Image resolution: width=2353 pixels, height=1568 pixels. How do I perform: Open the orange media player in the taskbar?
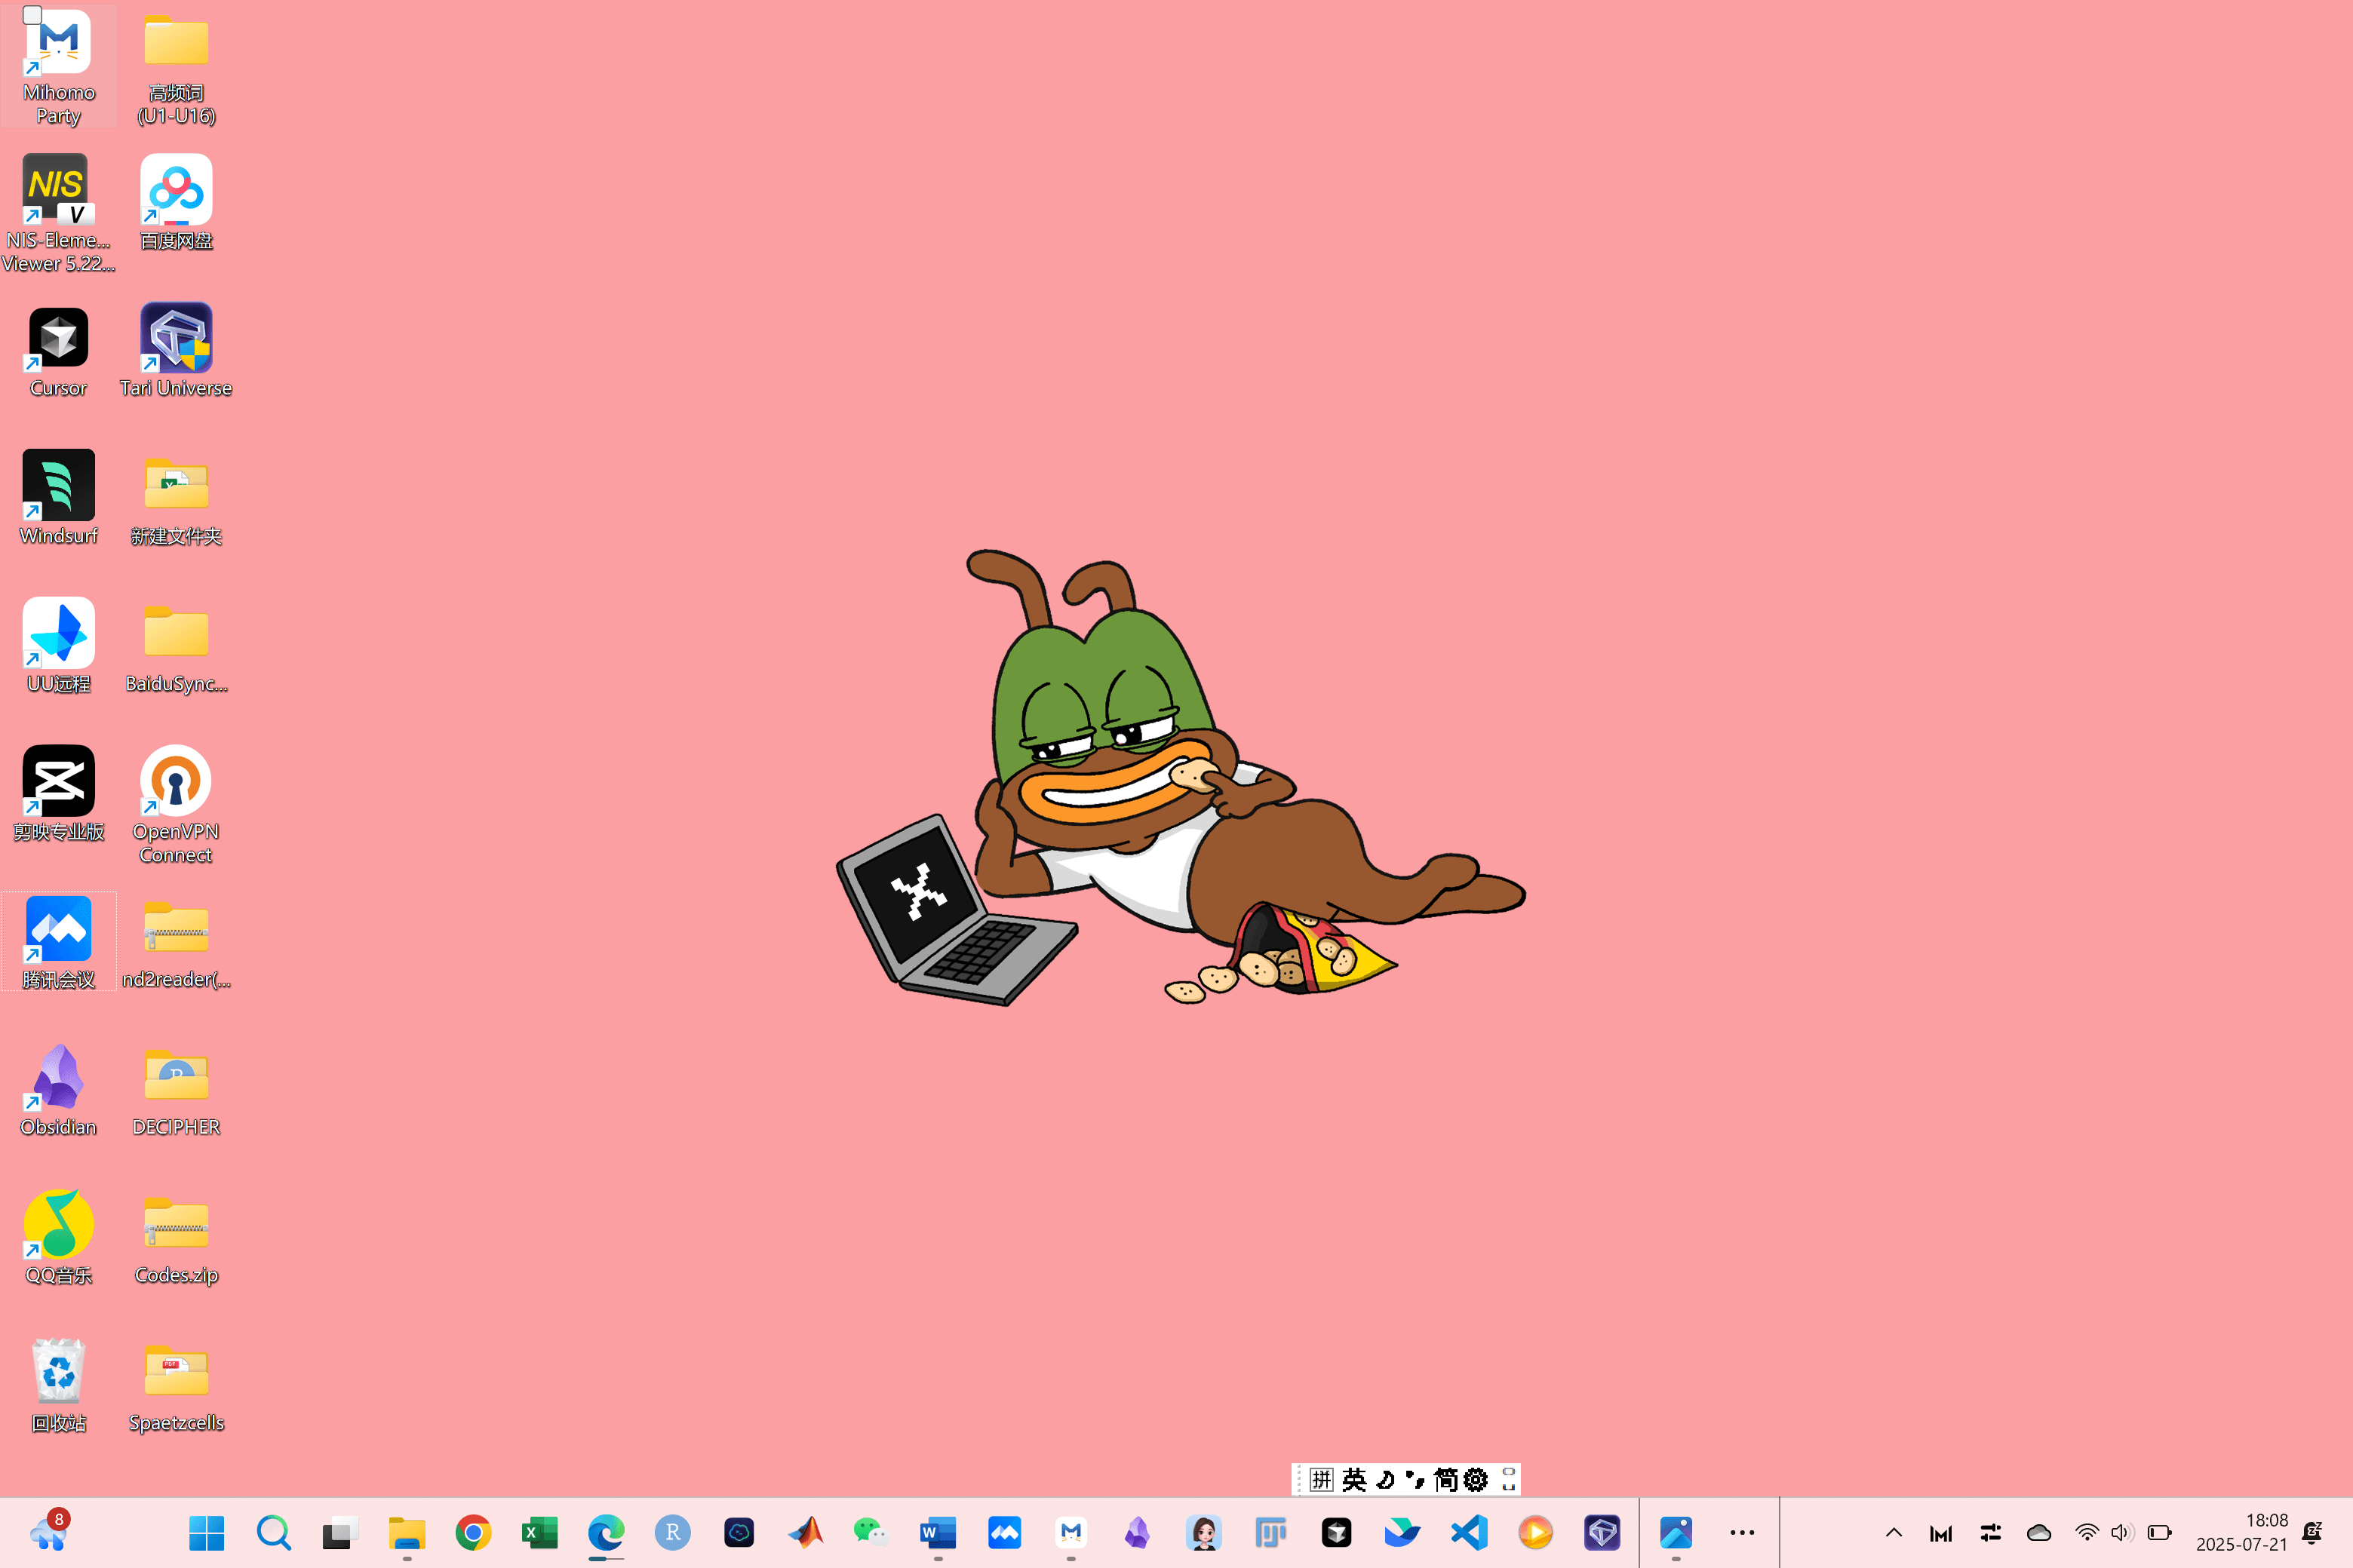pos(1536,1532)
